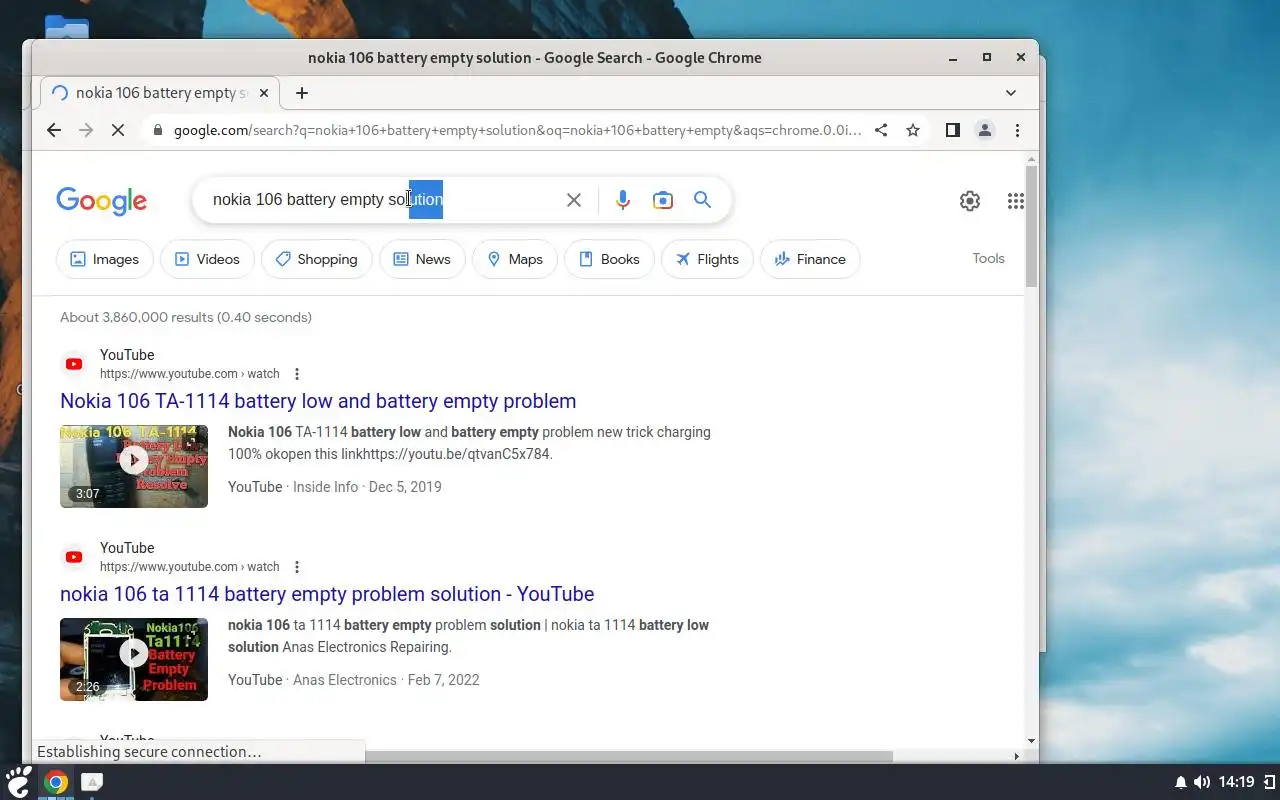This screenshot has width=1280, height=800.
Task: Open more options for first YouTube result
Action: [297, 374]
